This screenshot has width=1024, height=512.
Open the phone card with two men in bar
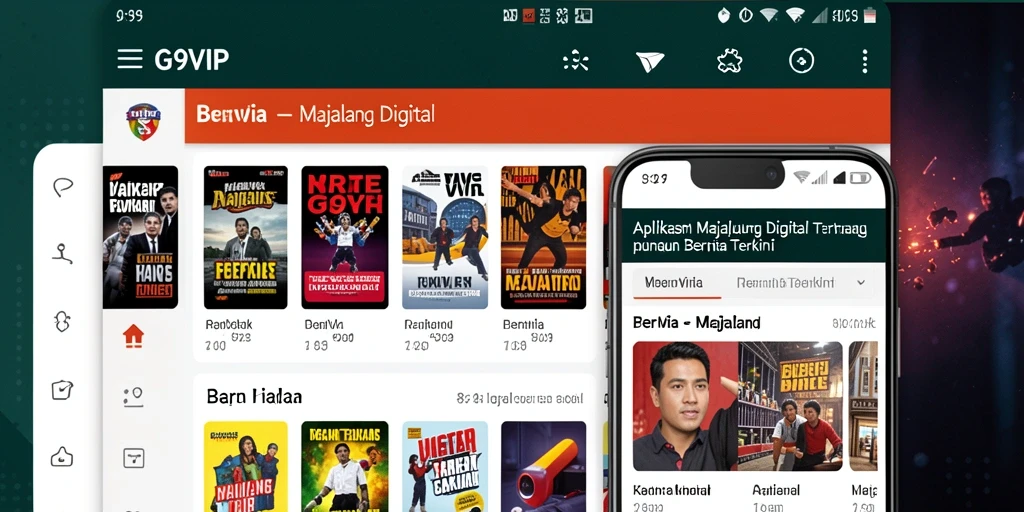tap(791, 406)
